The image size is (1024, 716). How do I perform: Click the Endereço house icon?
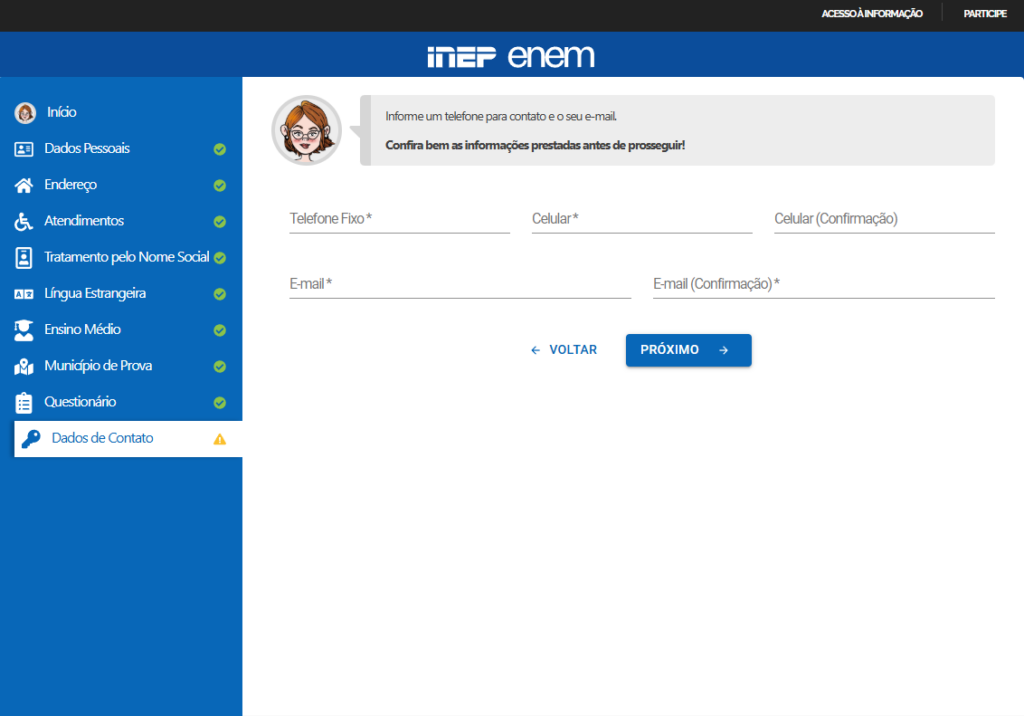pyautogui.click(x=24, y=186)
